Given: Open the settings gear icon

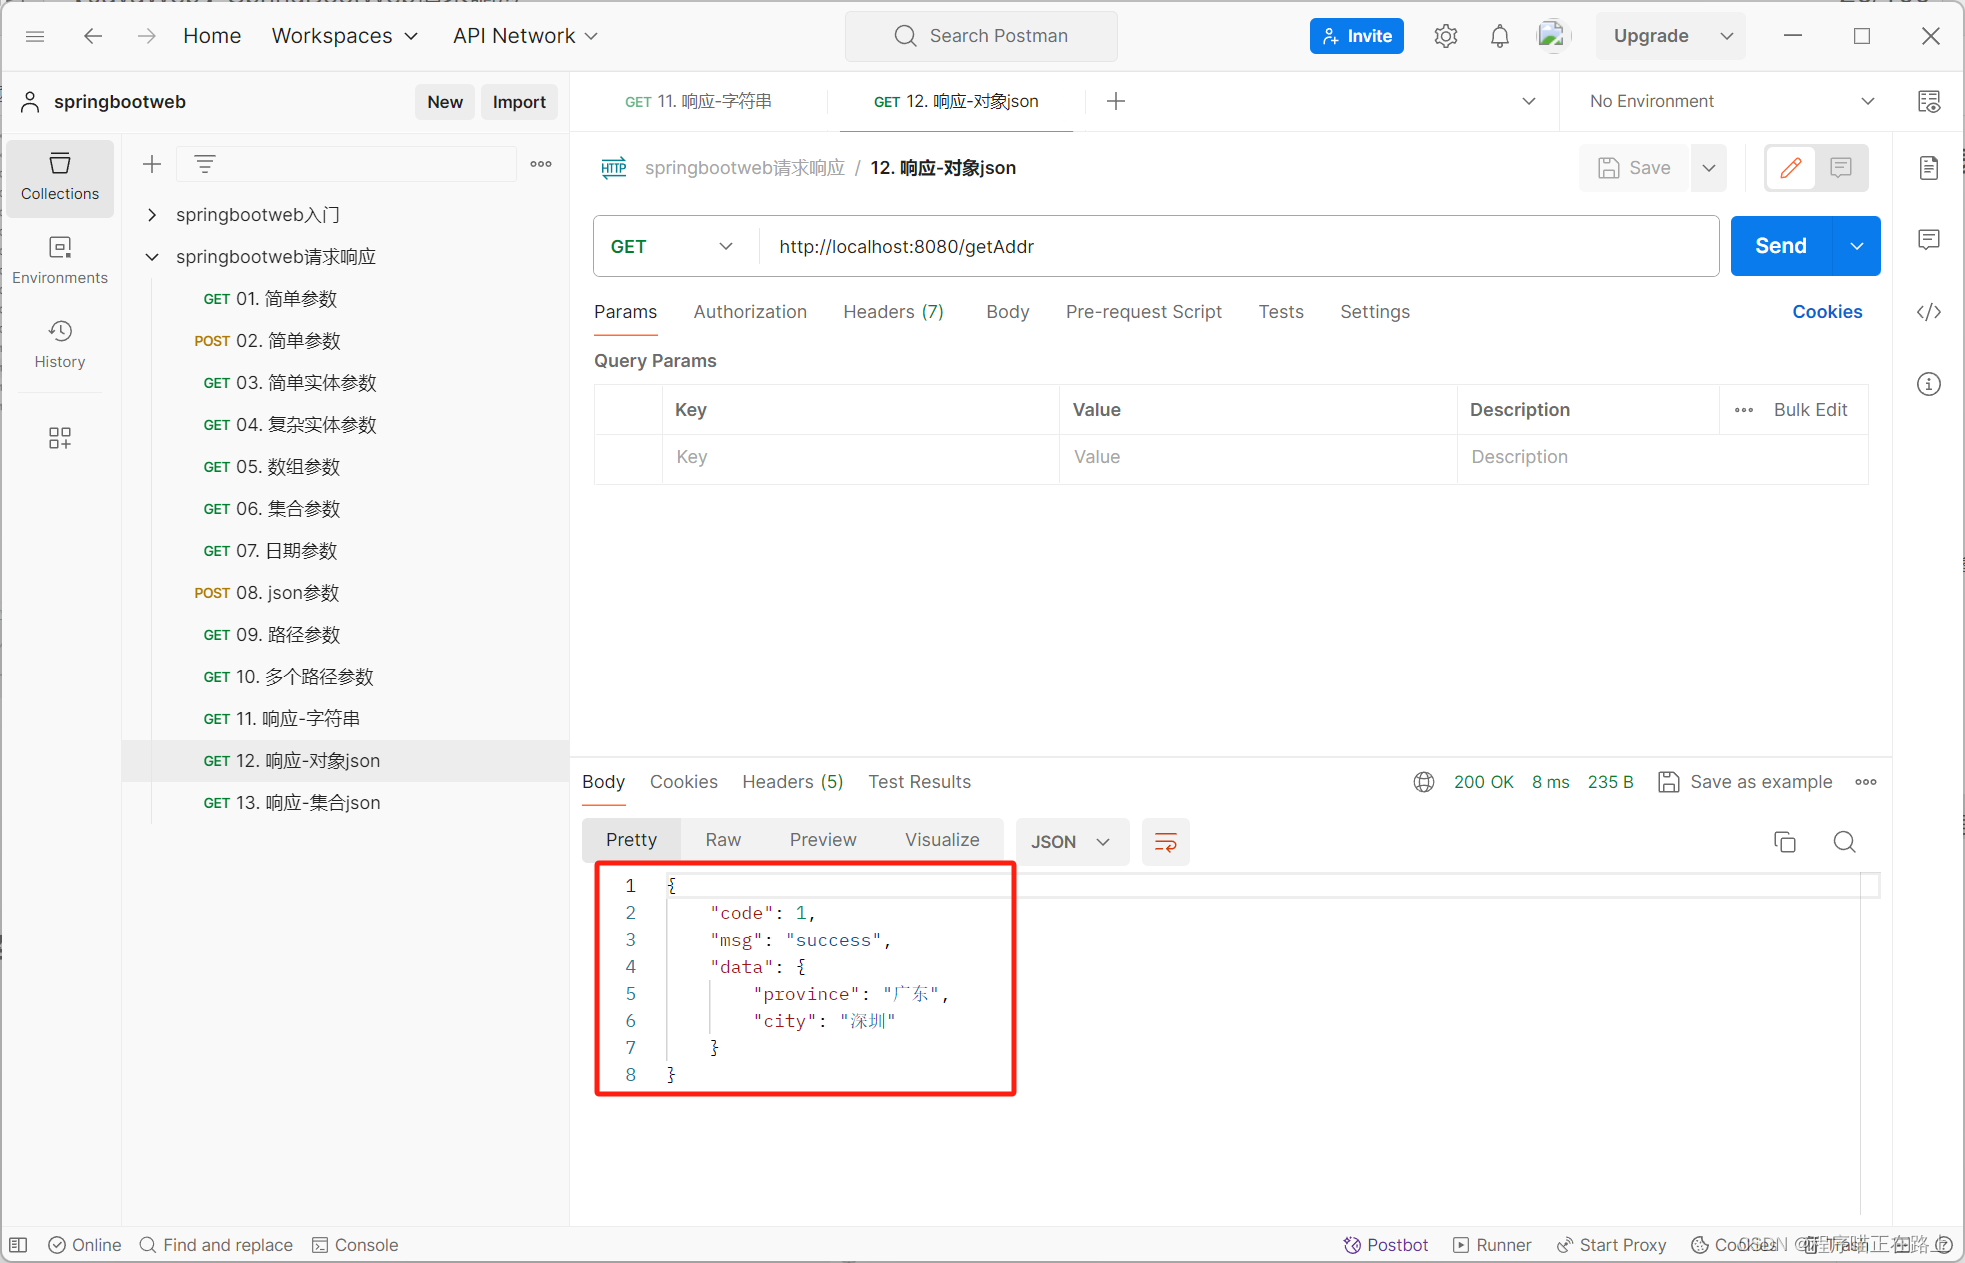Looking at the screenshot, I should (1445, 36).
